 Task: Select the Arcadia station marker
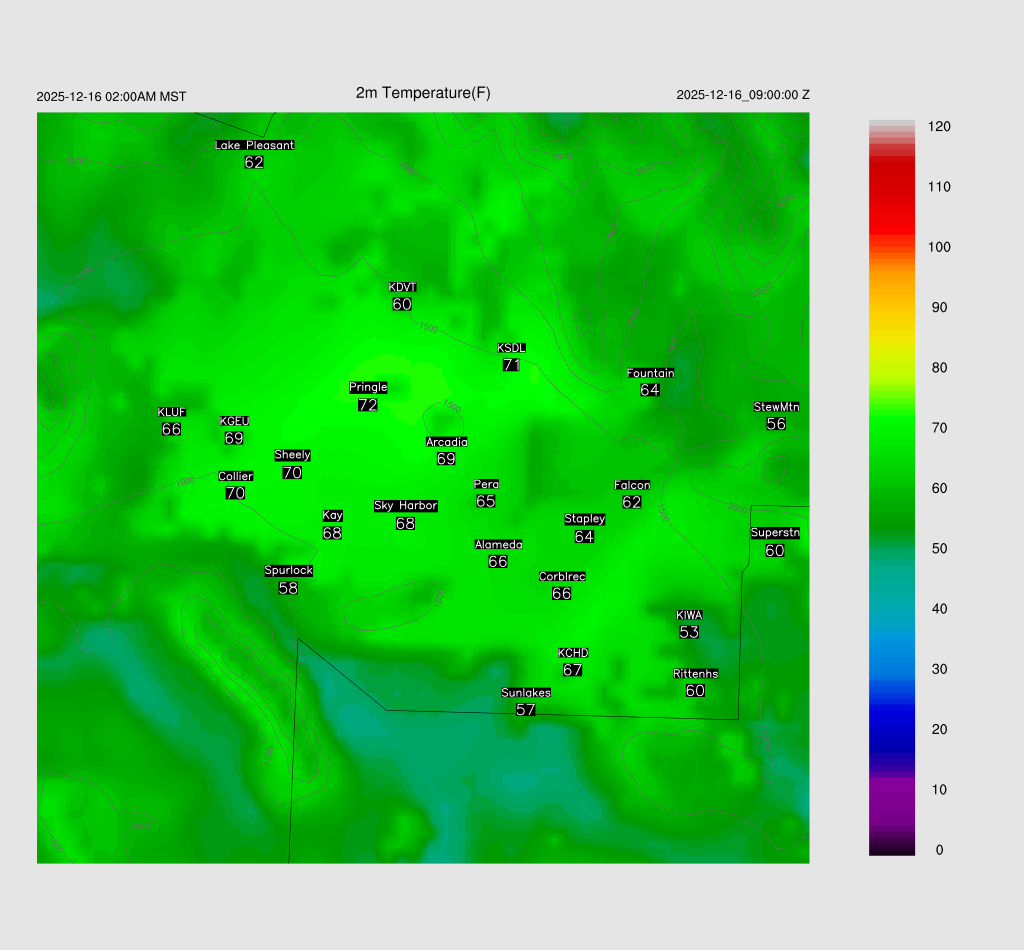point(446,450)
